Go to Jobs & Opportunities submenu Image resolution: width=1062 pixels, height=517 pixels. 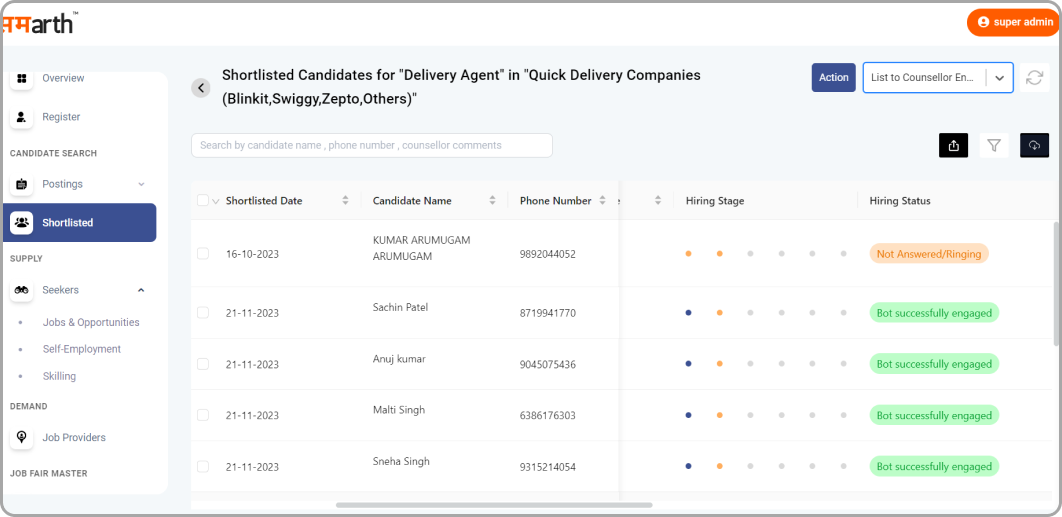[91, 323]
